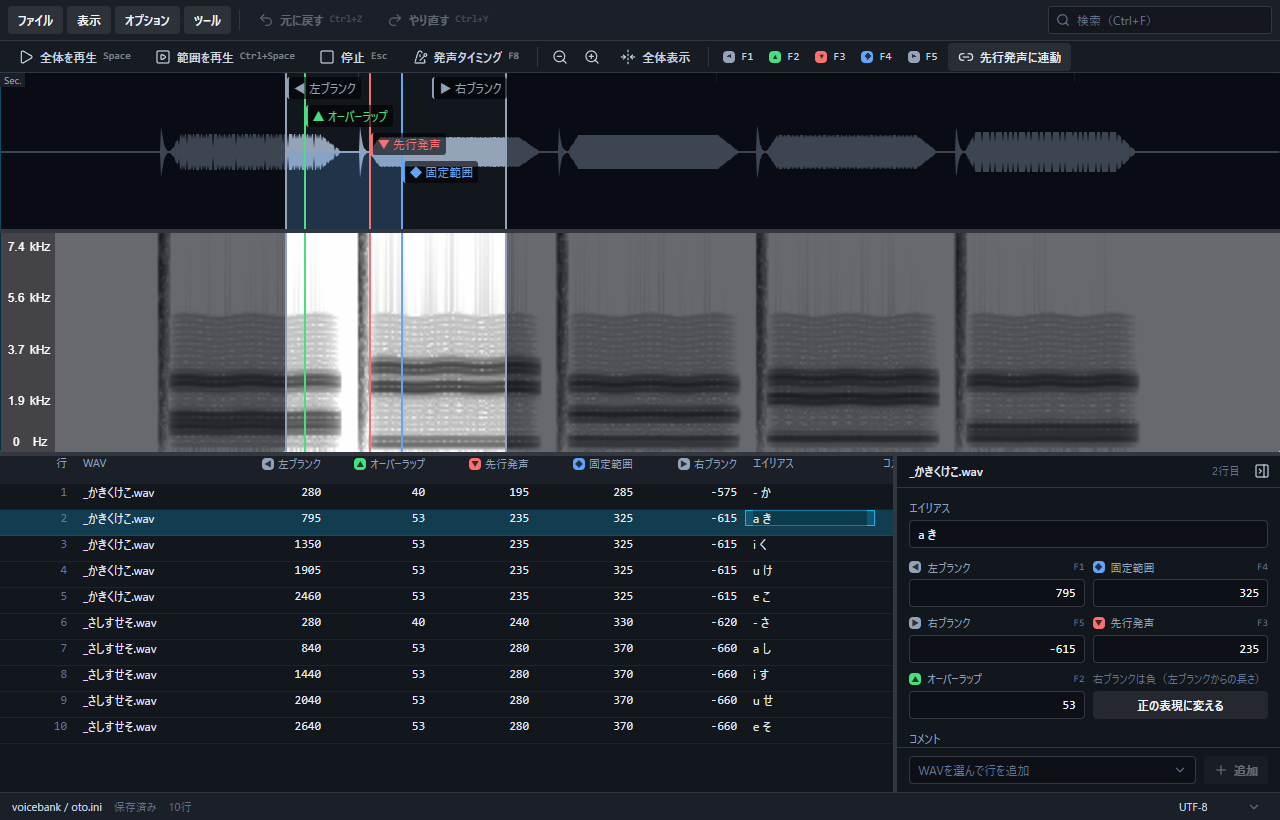Open the 表示 menu

coord(89,20)
